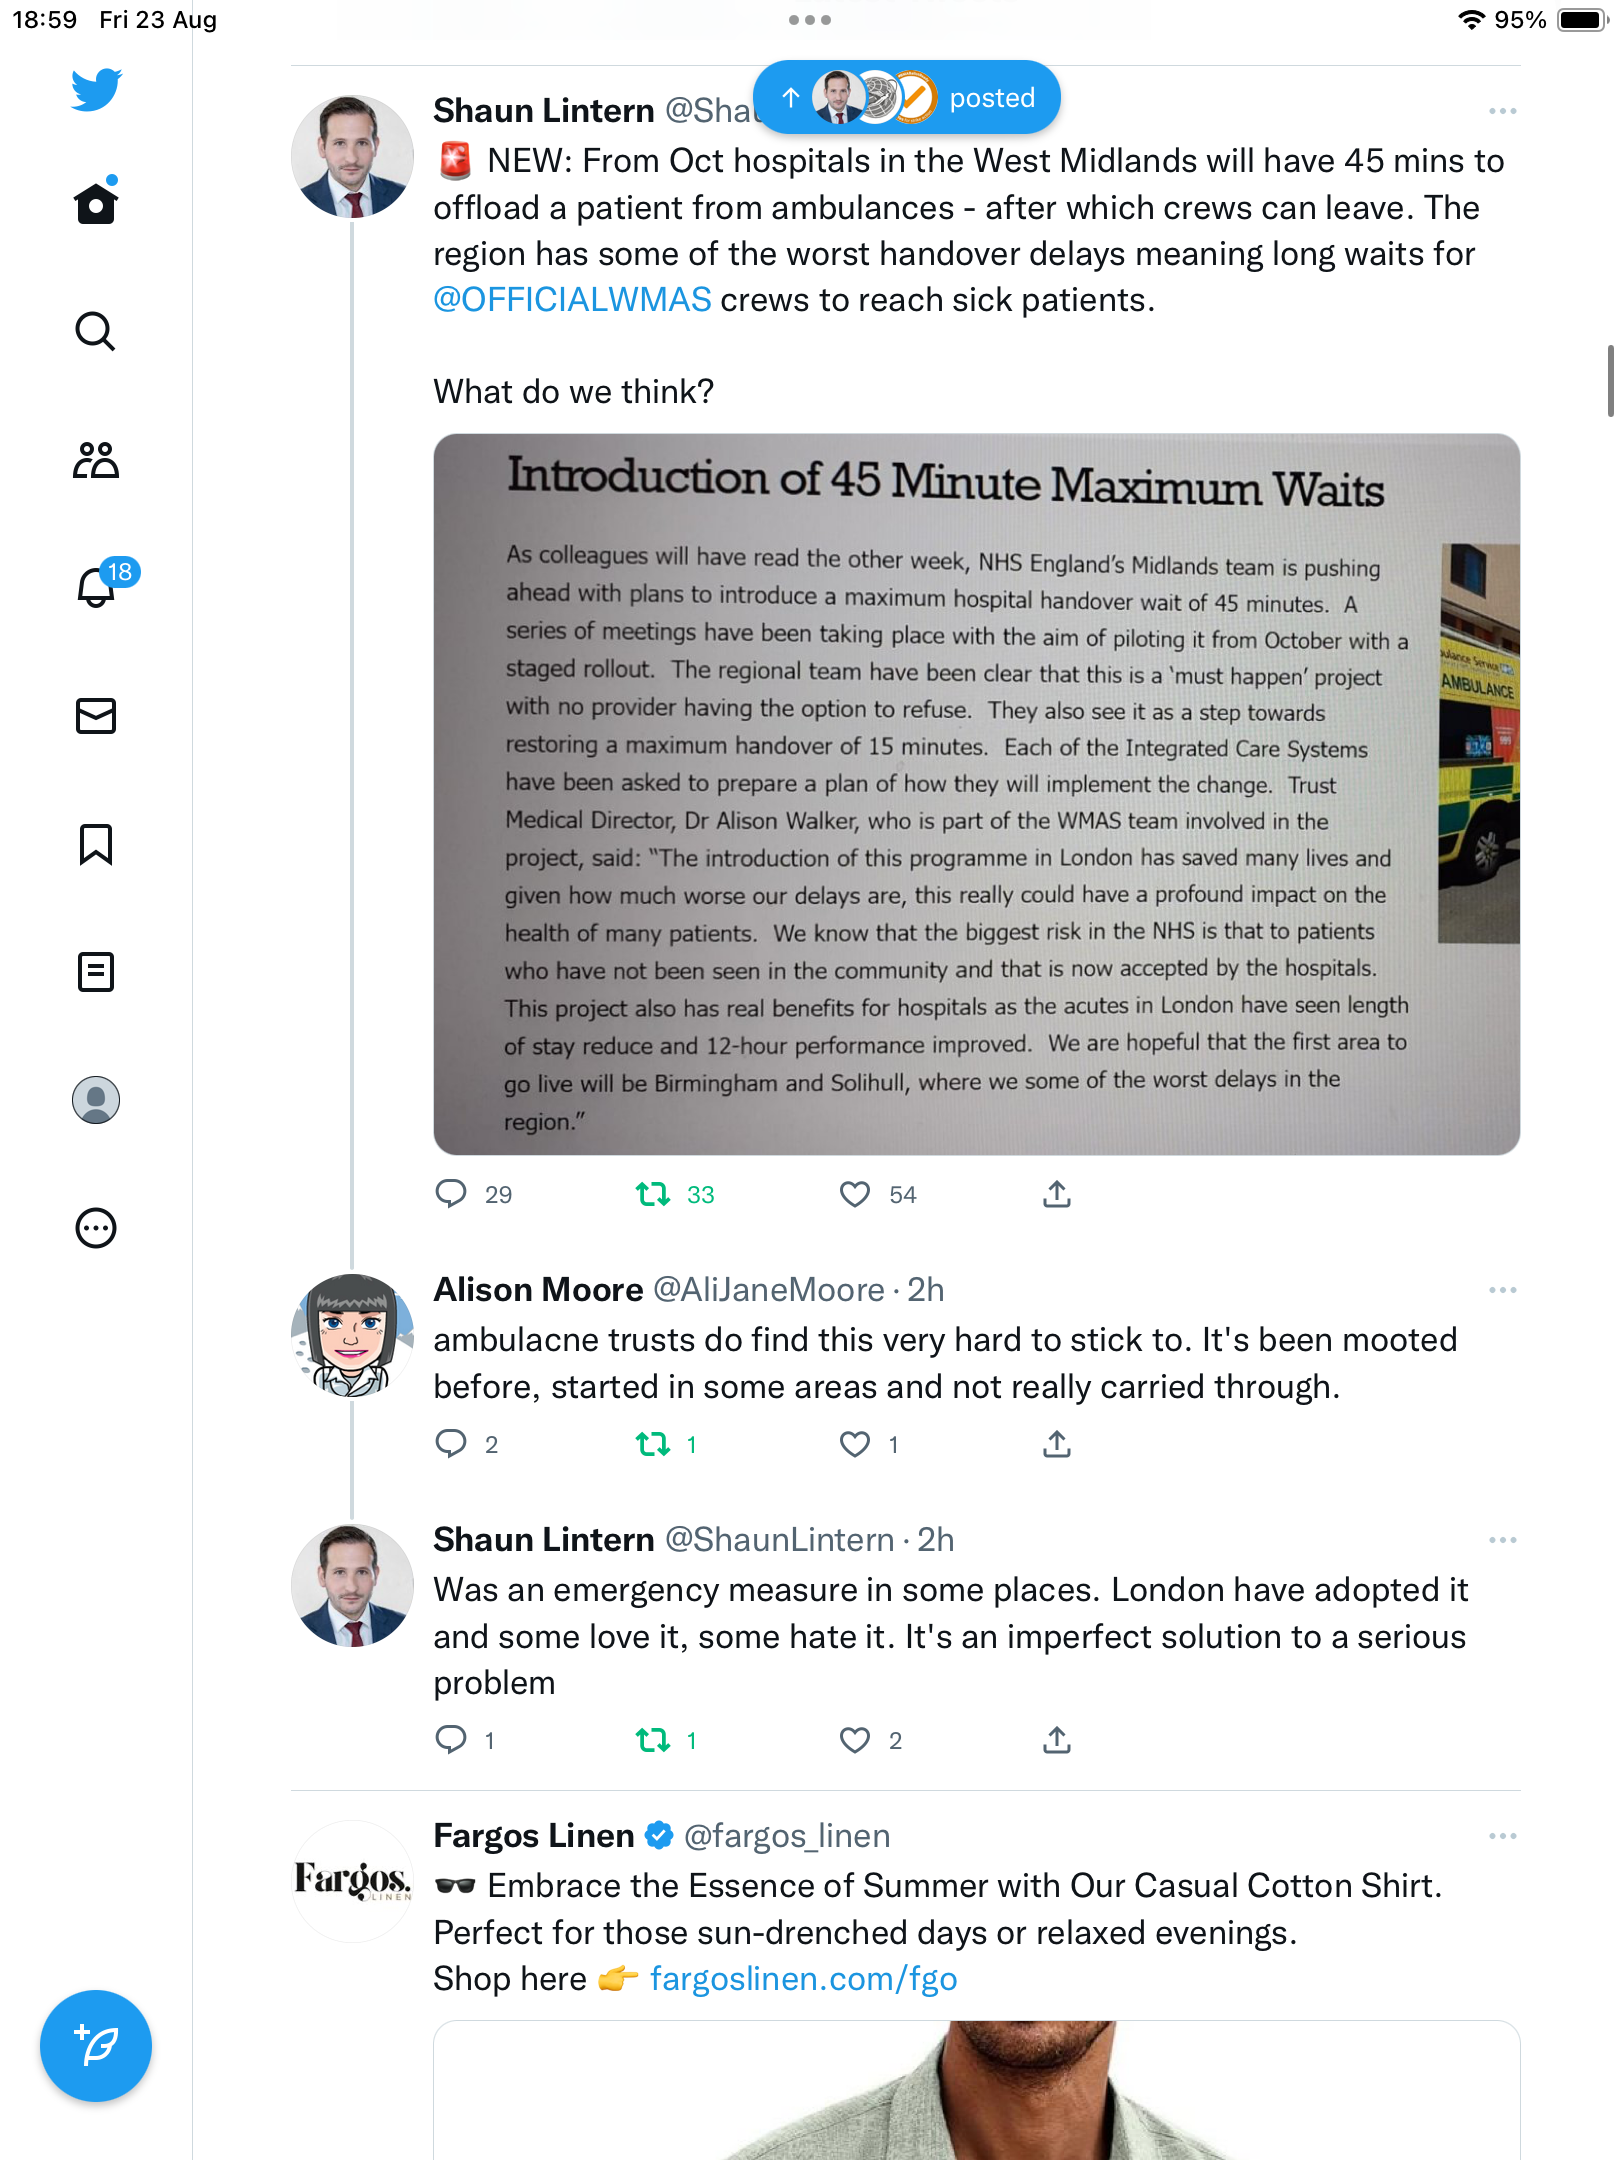Open Home from the sidebar house icon

(96, 203)
